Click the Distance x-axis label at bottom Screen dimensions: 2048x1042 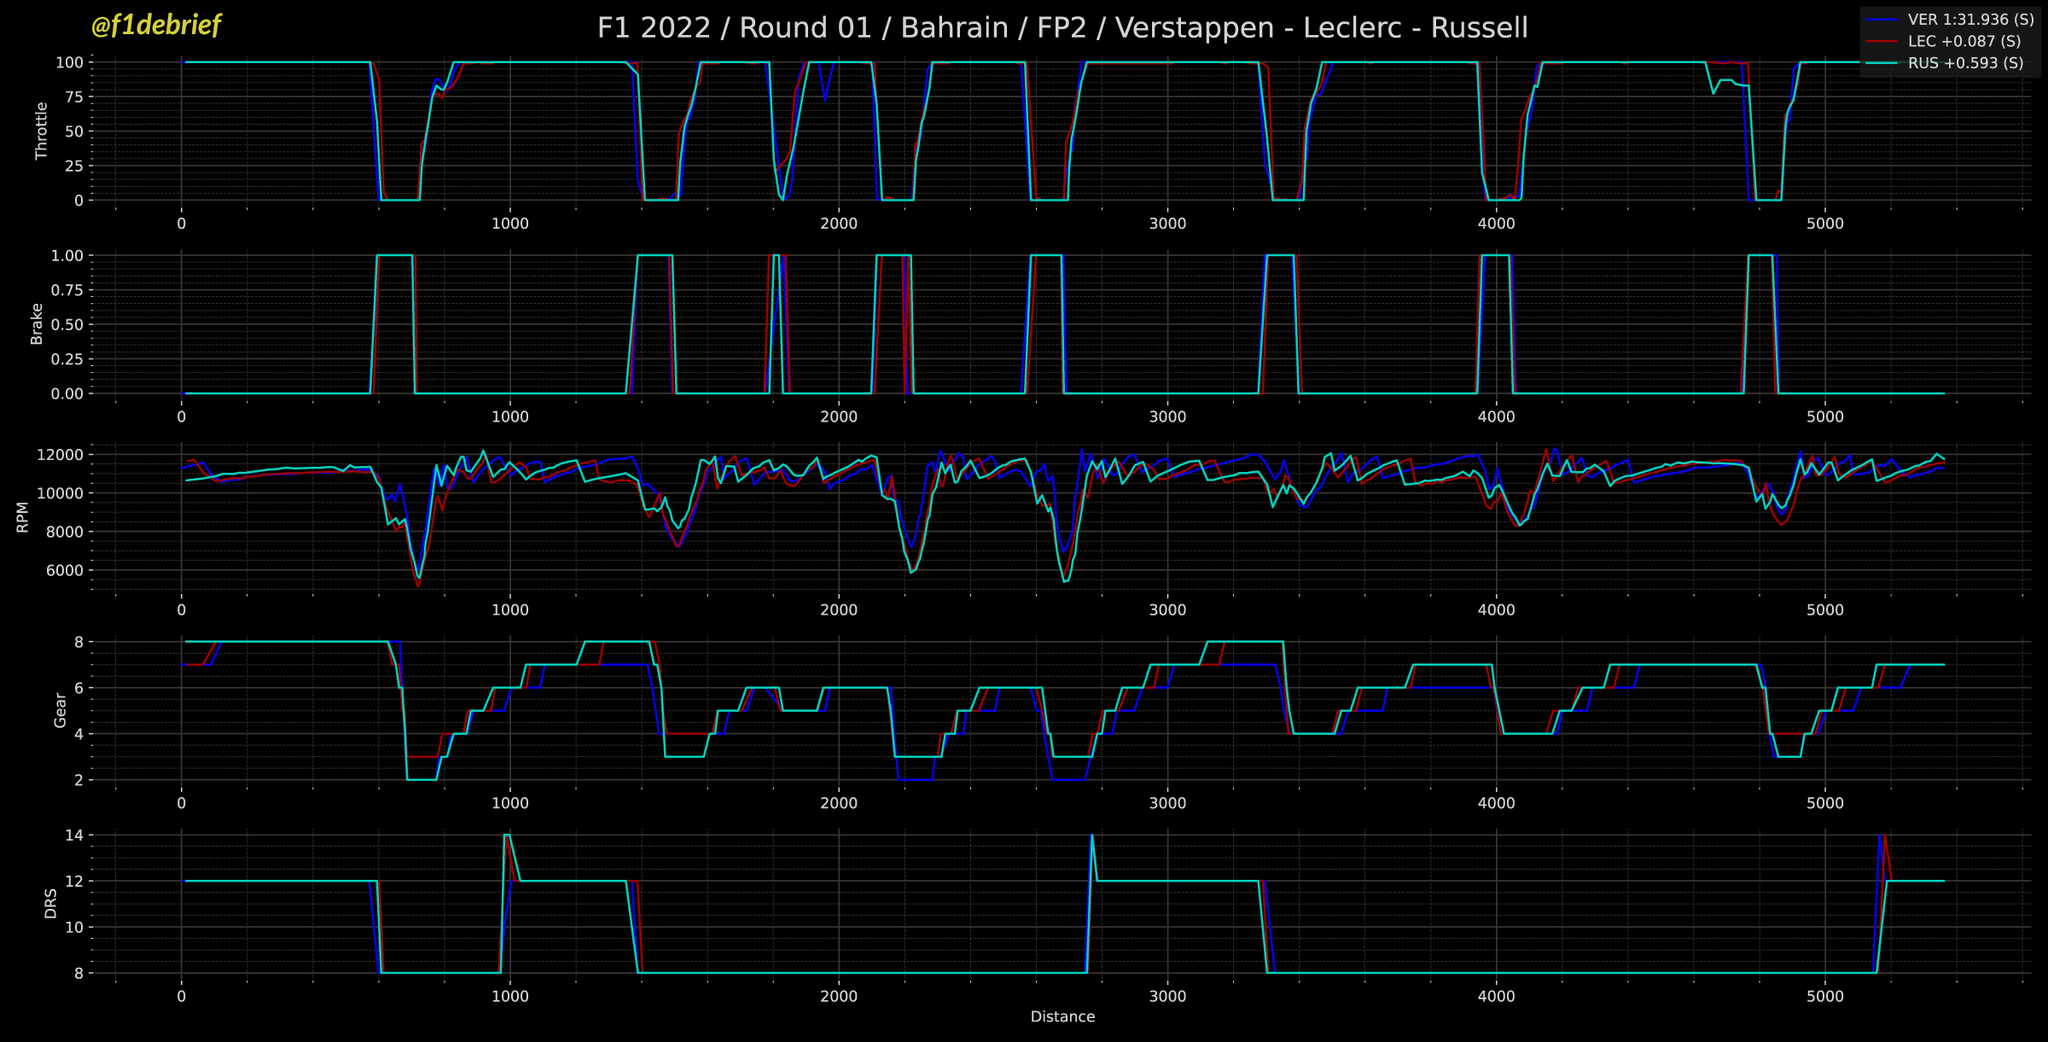pyautogui.click(x=1062, y=1017)
